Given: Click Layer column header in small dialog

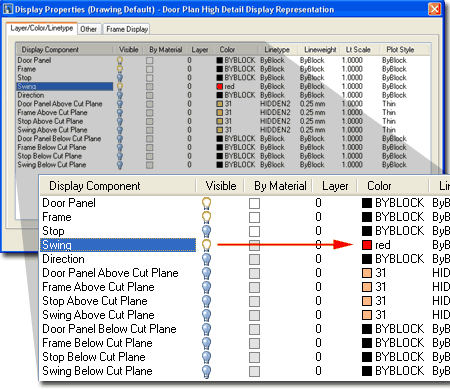Looking at the screenshot, I should tap(200, 50).
